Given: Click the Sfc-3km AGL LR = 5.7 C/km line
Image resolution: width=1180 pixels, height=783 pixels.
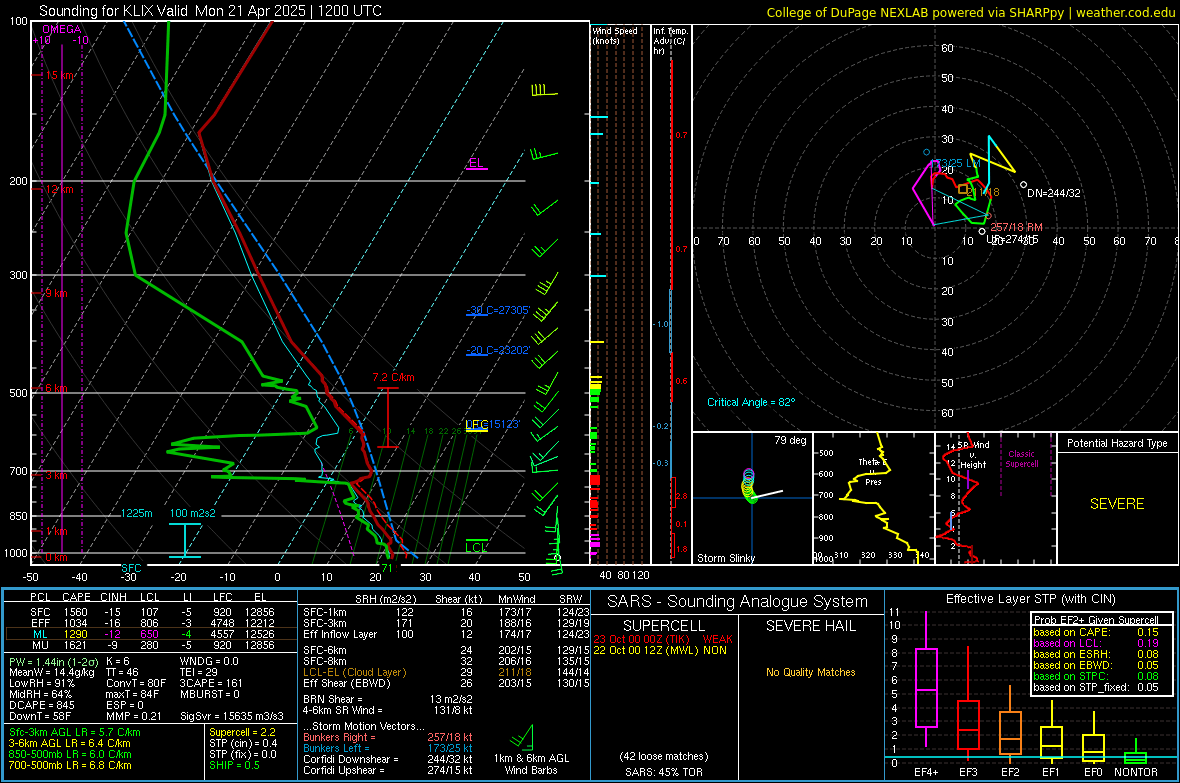Looking at the screenshot, I should click(x=75, y=733).
